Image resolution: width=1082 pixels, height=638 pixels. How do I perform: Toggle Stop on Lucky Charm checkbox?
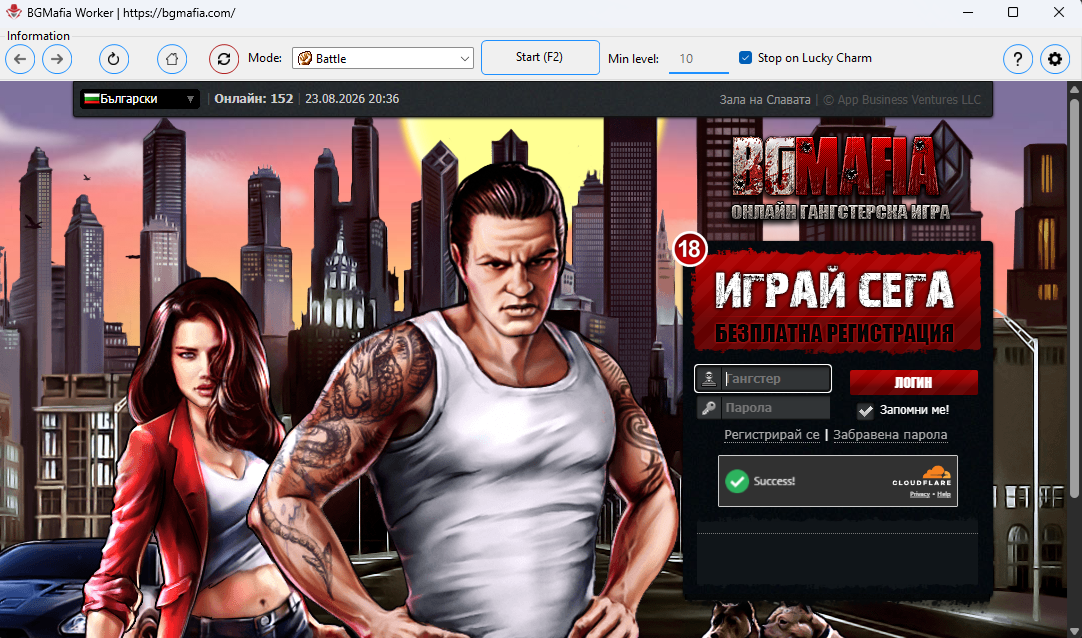point(745,58)
